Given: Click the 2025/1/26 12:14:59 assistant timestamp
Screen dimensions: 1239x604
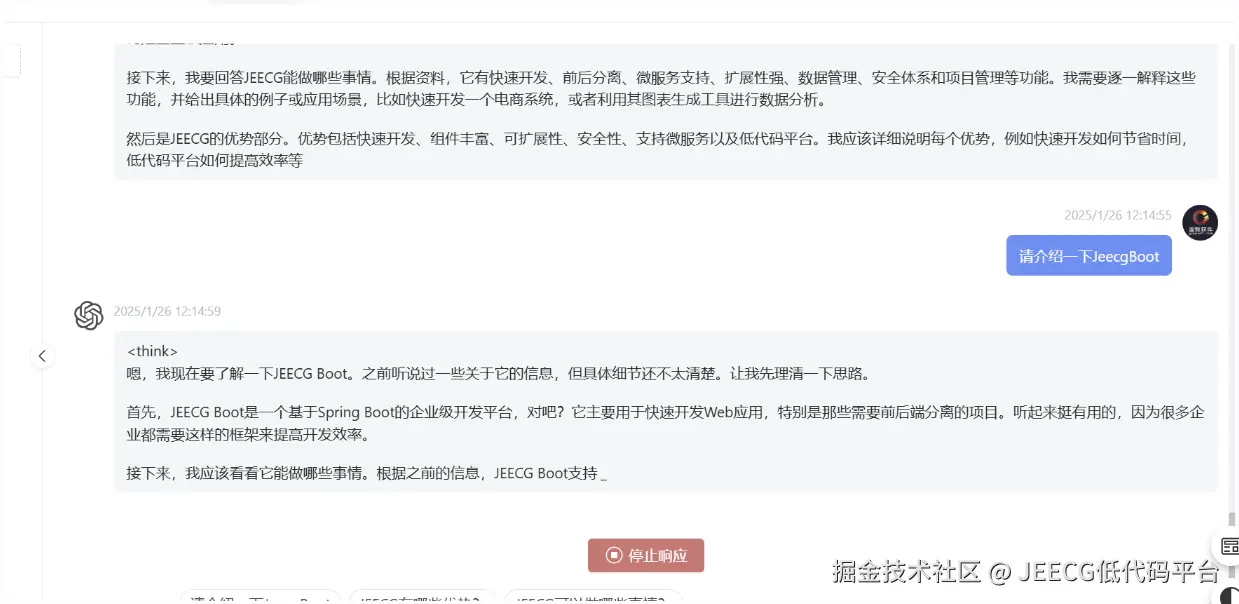Looking at the screenshot, I should point(167,311).
